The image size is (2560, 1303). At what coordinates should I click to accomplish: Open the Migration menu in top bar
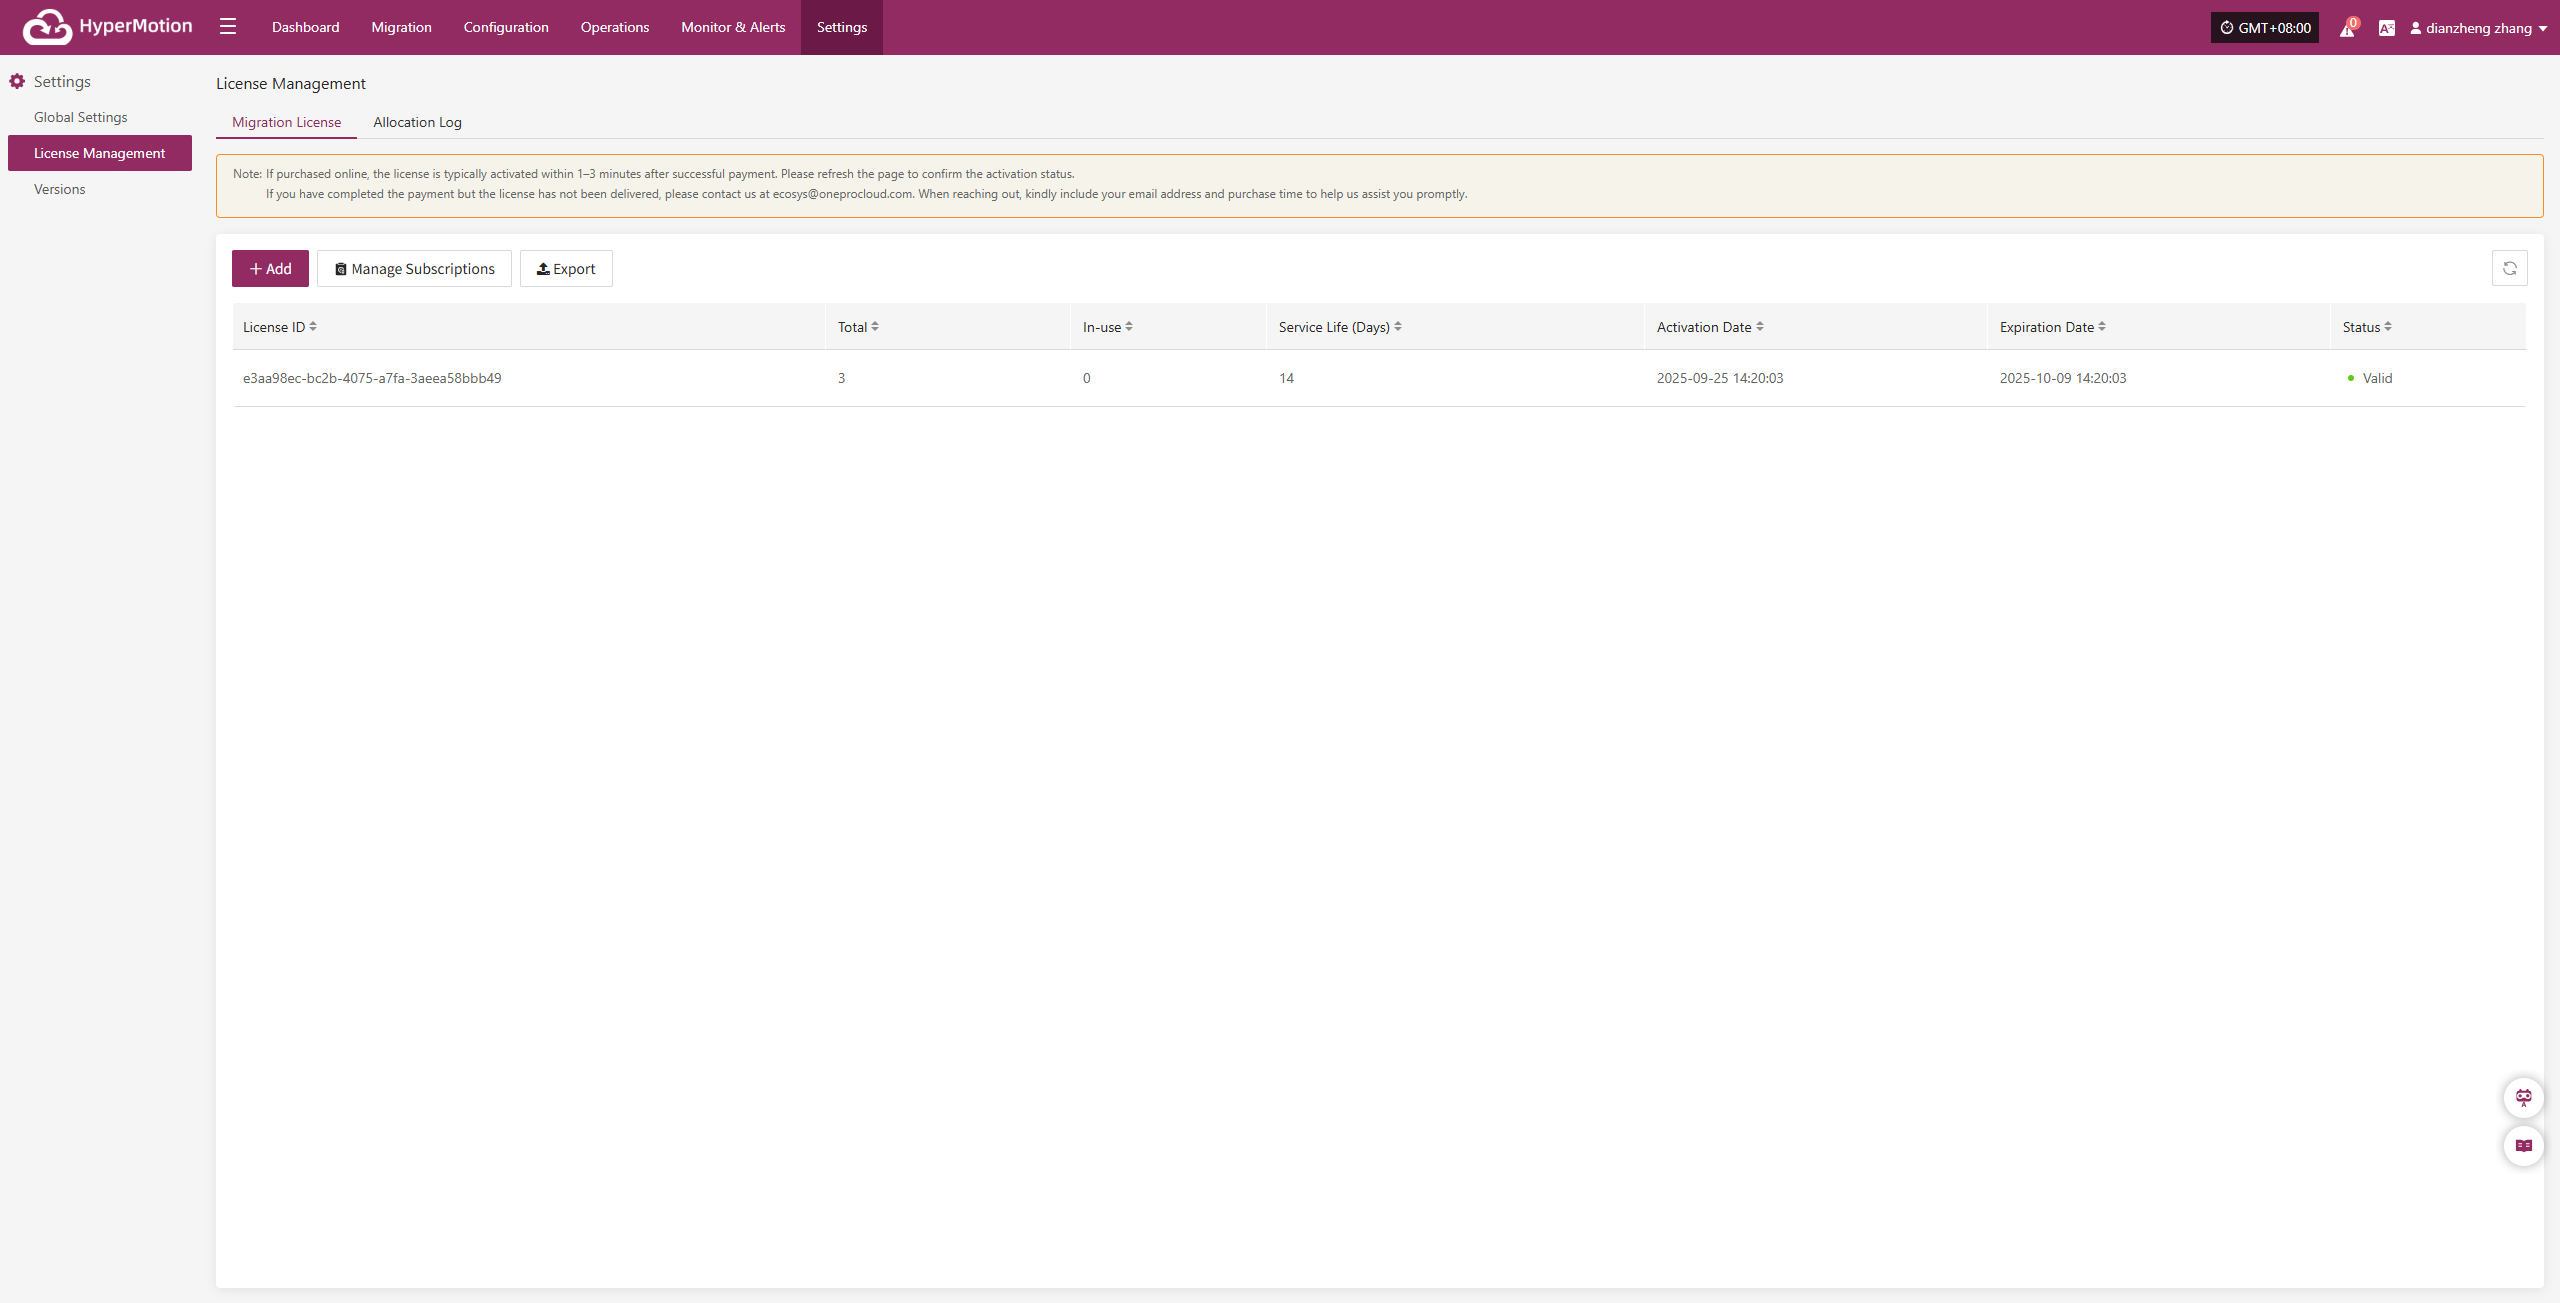click(401, 27)
